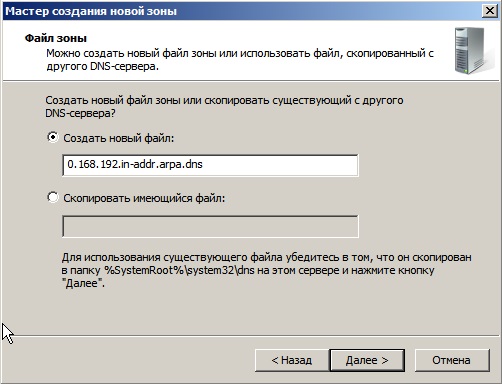Click the field containing 0.168.192.in-addr.arpa.dns
Image resolution: width=502 pixels, height=384 pixels.
[x=210, y=165]
